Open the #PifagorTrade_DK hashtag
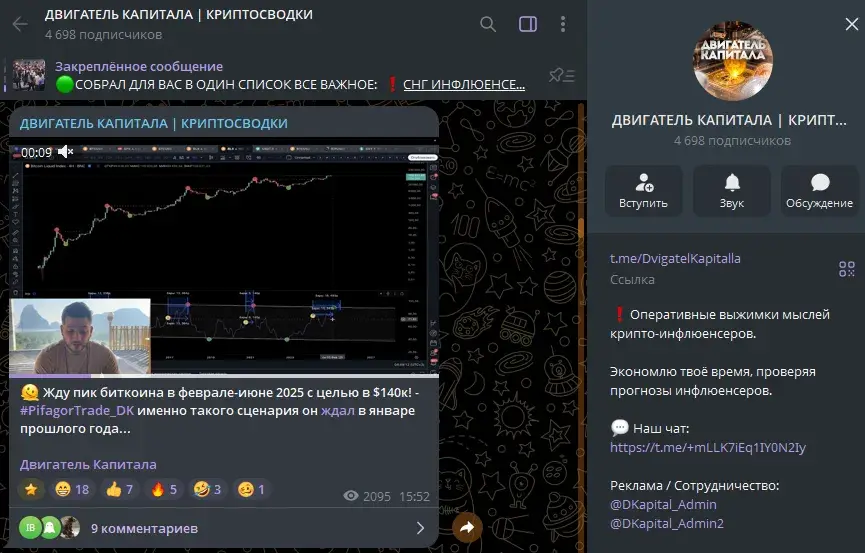Viewport: 865px width, 553px height. click(77, 411)
